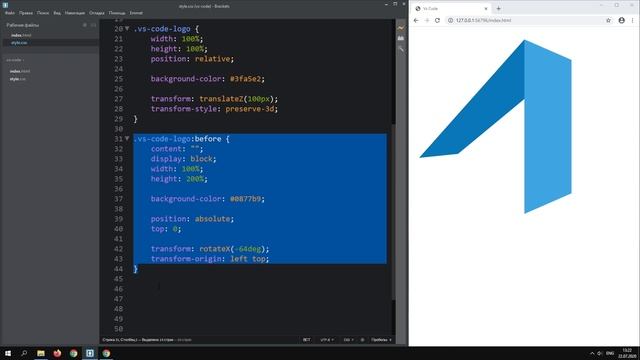Click the editor vertical scrollbar thumb
640x360 pixels.
[393, 212]
